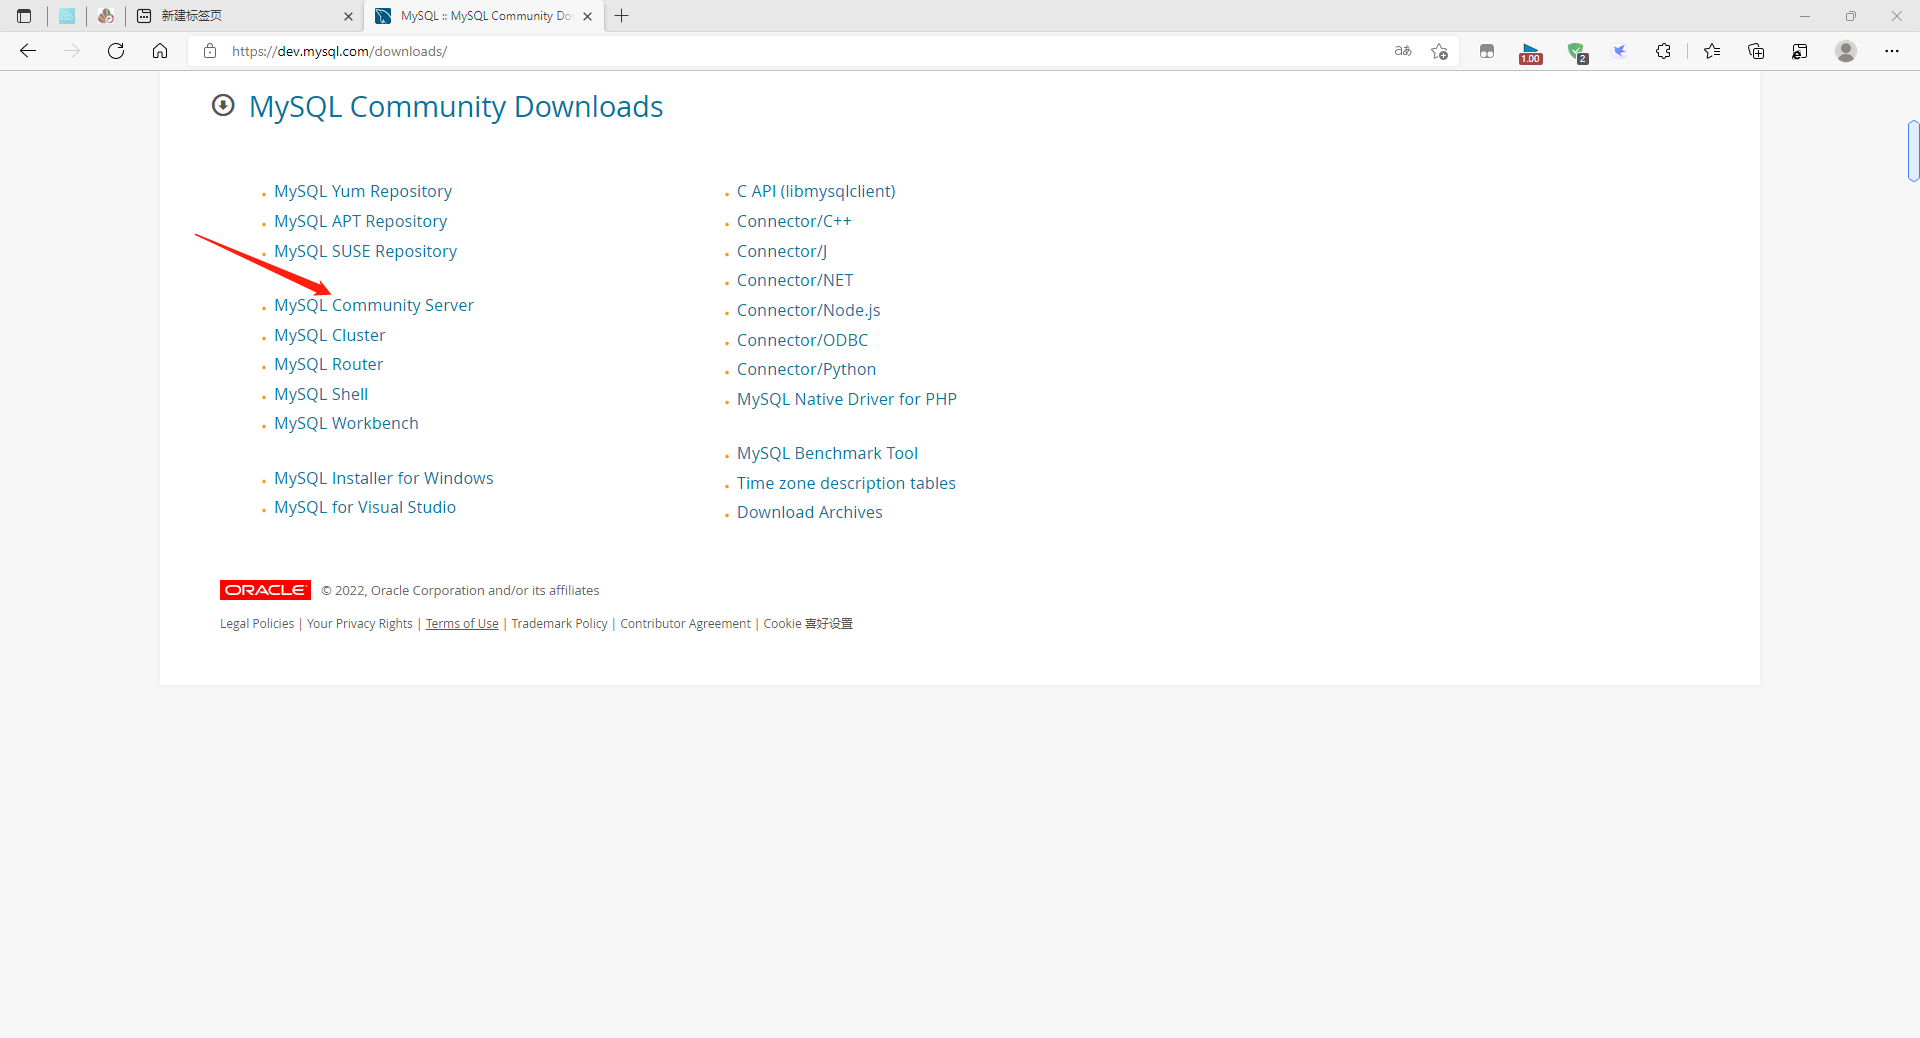
Task: Open Connector/Node.js link
Action: click(x=808, y=310)
